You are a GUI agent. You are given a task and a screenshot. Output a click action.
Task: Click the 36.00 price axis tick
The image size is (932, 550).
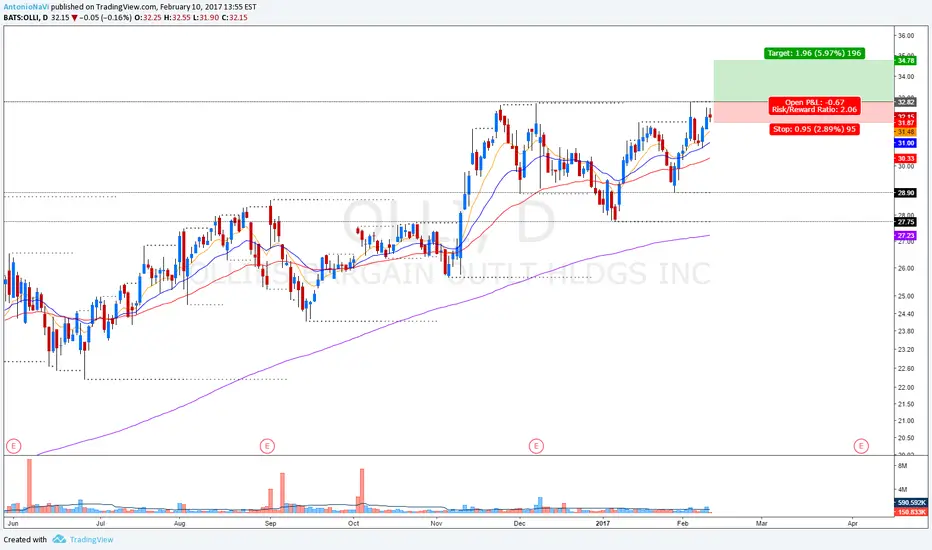(905, 36)
